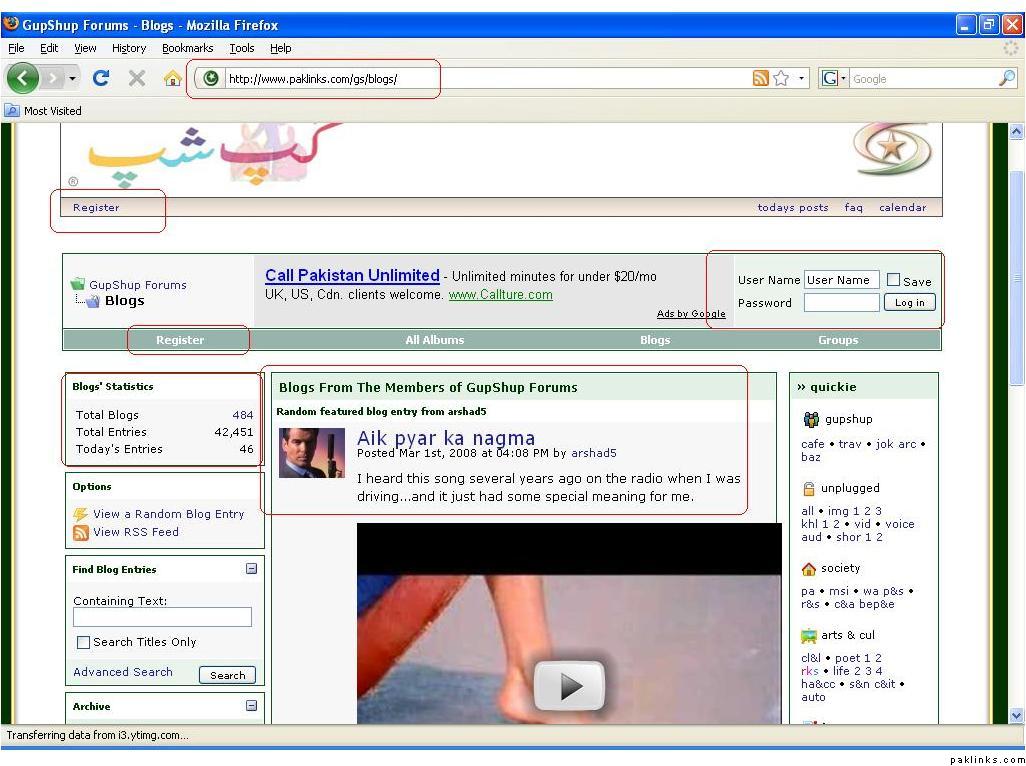Enable the Save login checkbox

(893, 281)
